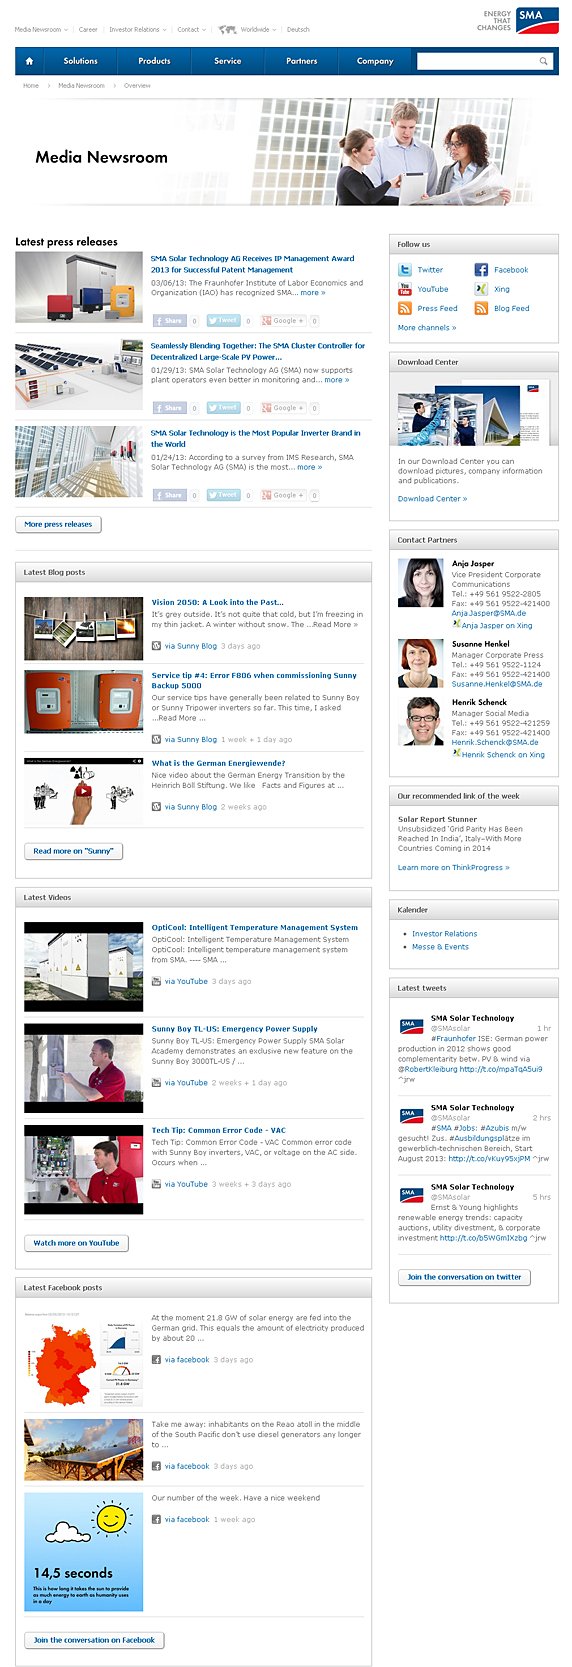Open Vision 2050 blog post title
This screenshot has width=572, height=1667.
click(217, 602)
